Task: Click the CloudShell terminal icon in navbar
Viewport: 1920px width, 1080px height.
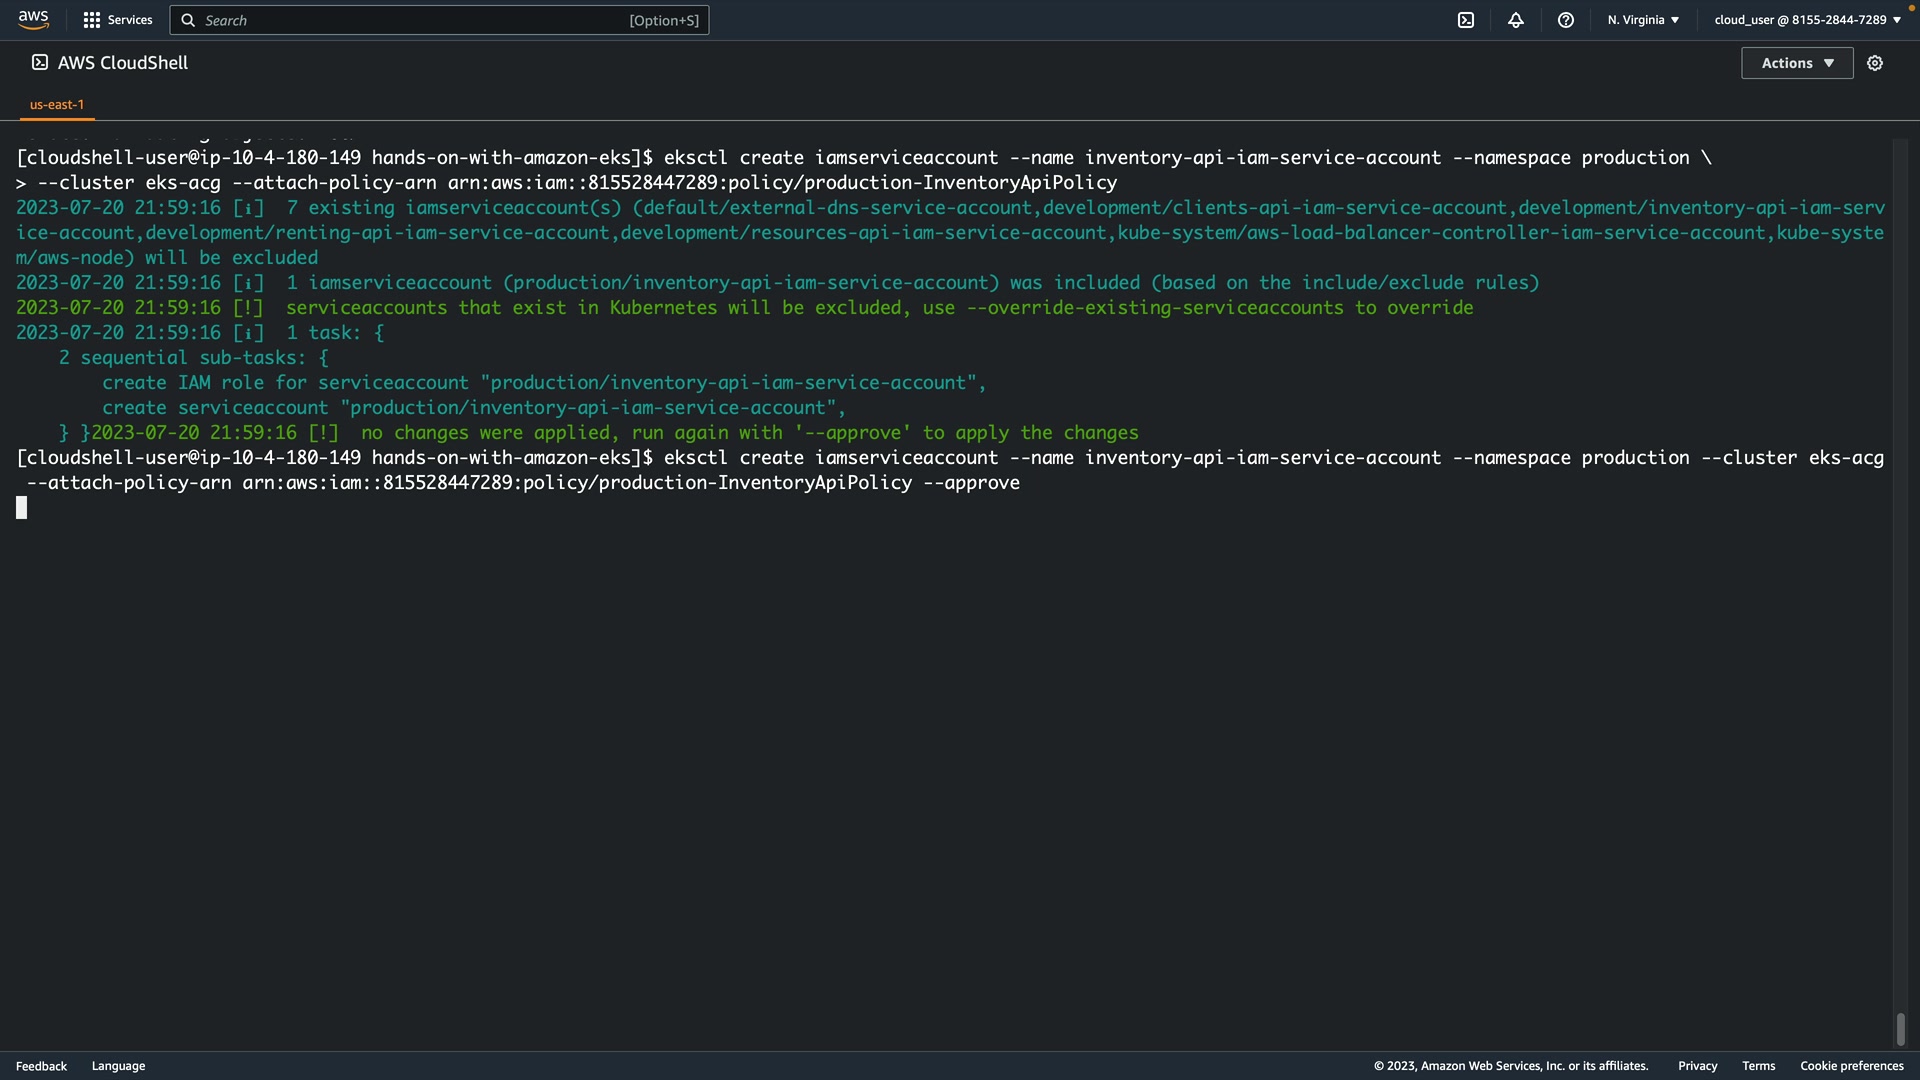Action: coord(1466,20)
